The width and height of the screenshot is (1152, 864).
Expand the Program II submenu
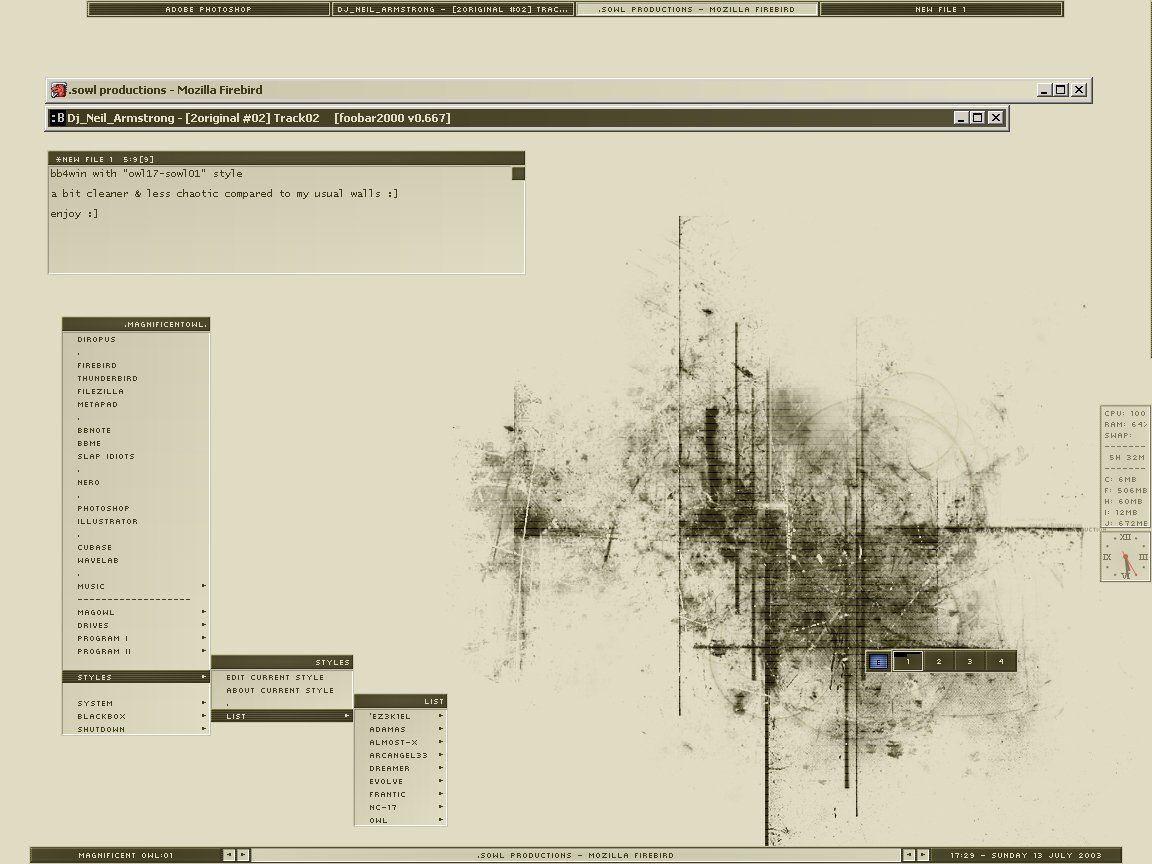[x=136, y=652]
